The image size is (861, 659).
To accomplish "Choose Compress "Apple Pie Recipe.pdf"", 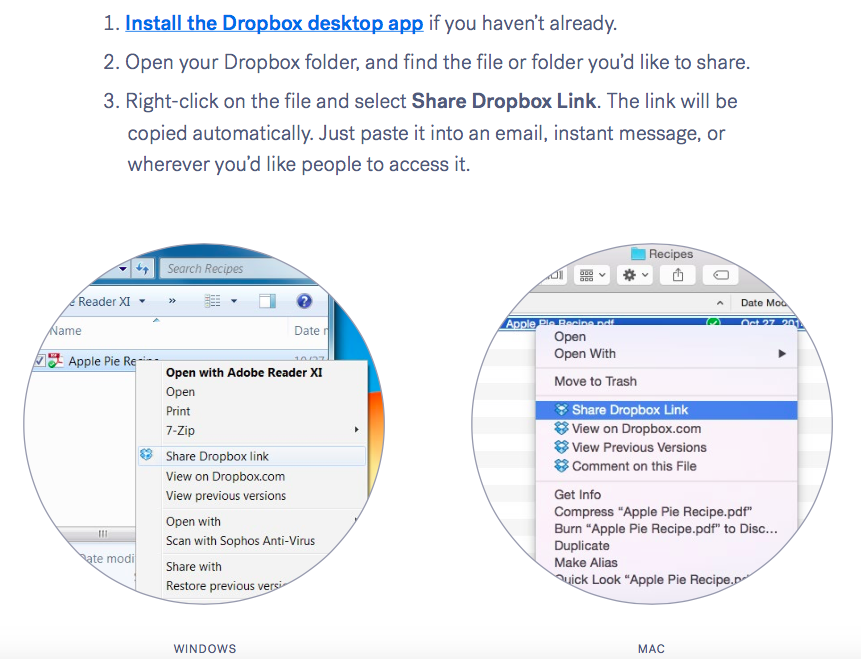I will click(x=653, y=512).
